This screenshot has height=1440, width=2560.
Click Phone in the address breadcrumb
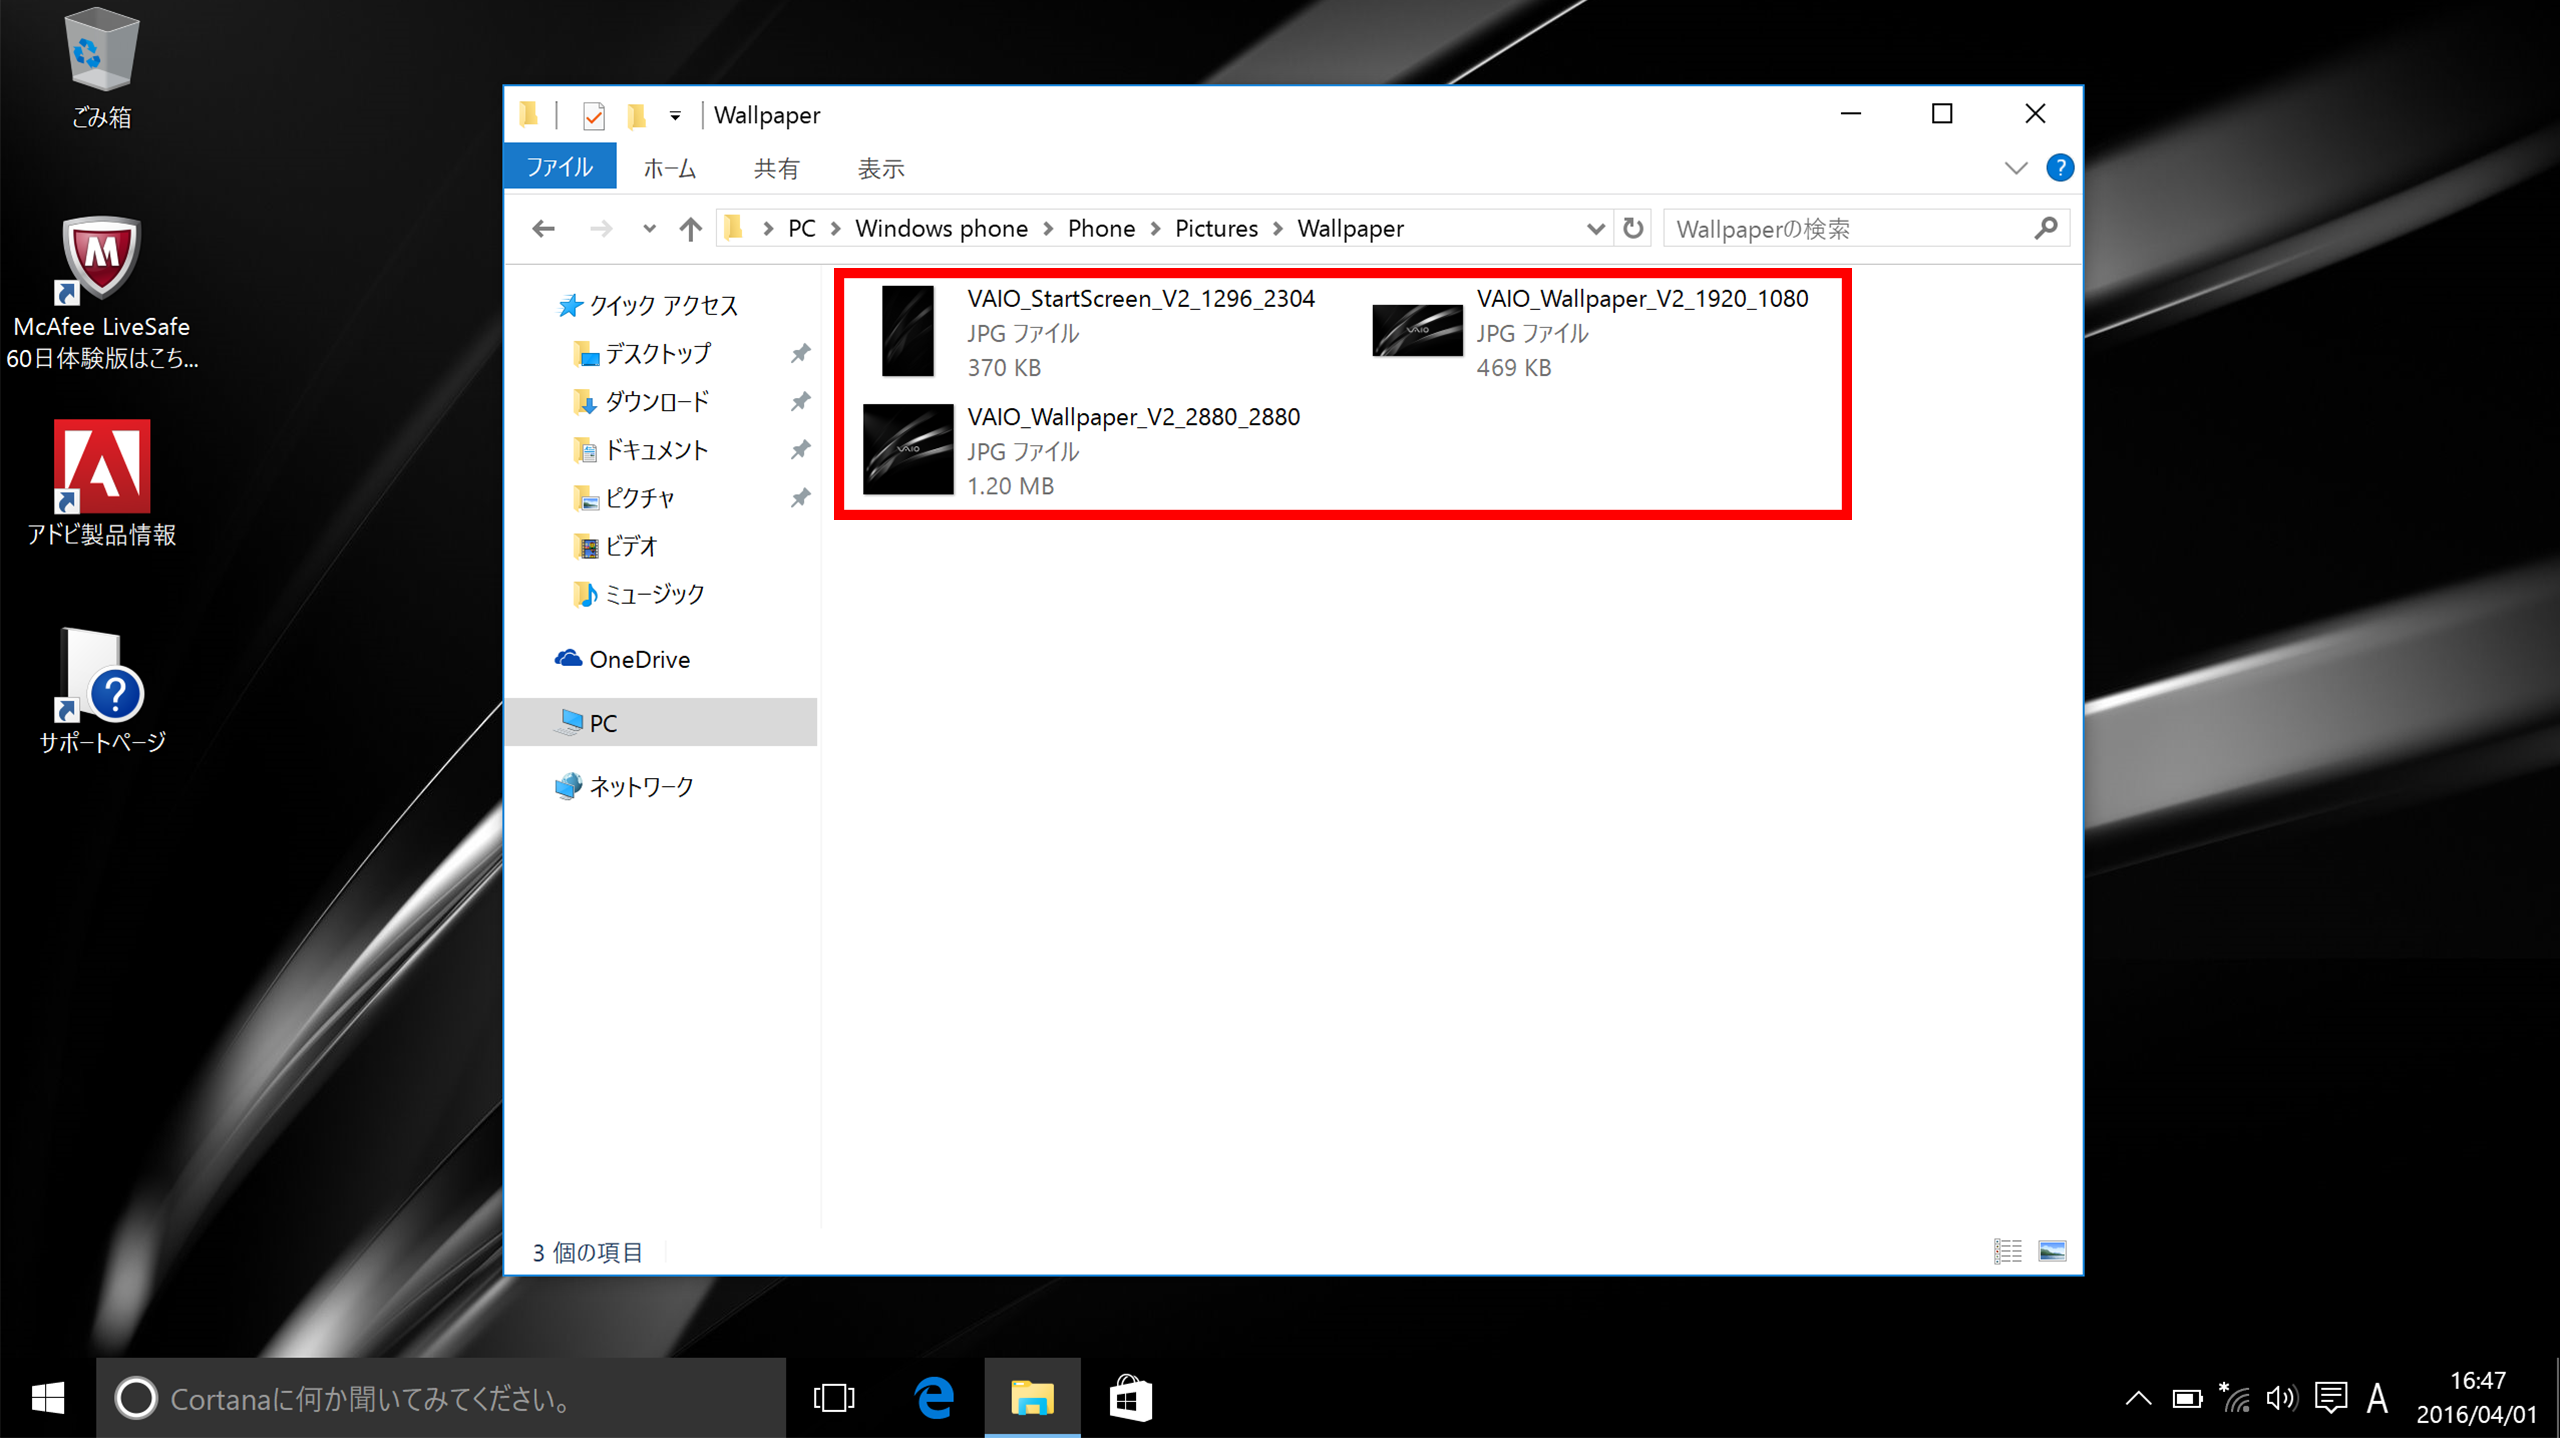[x=1101, y=229]
